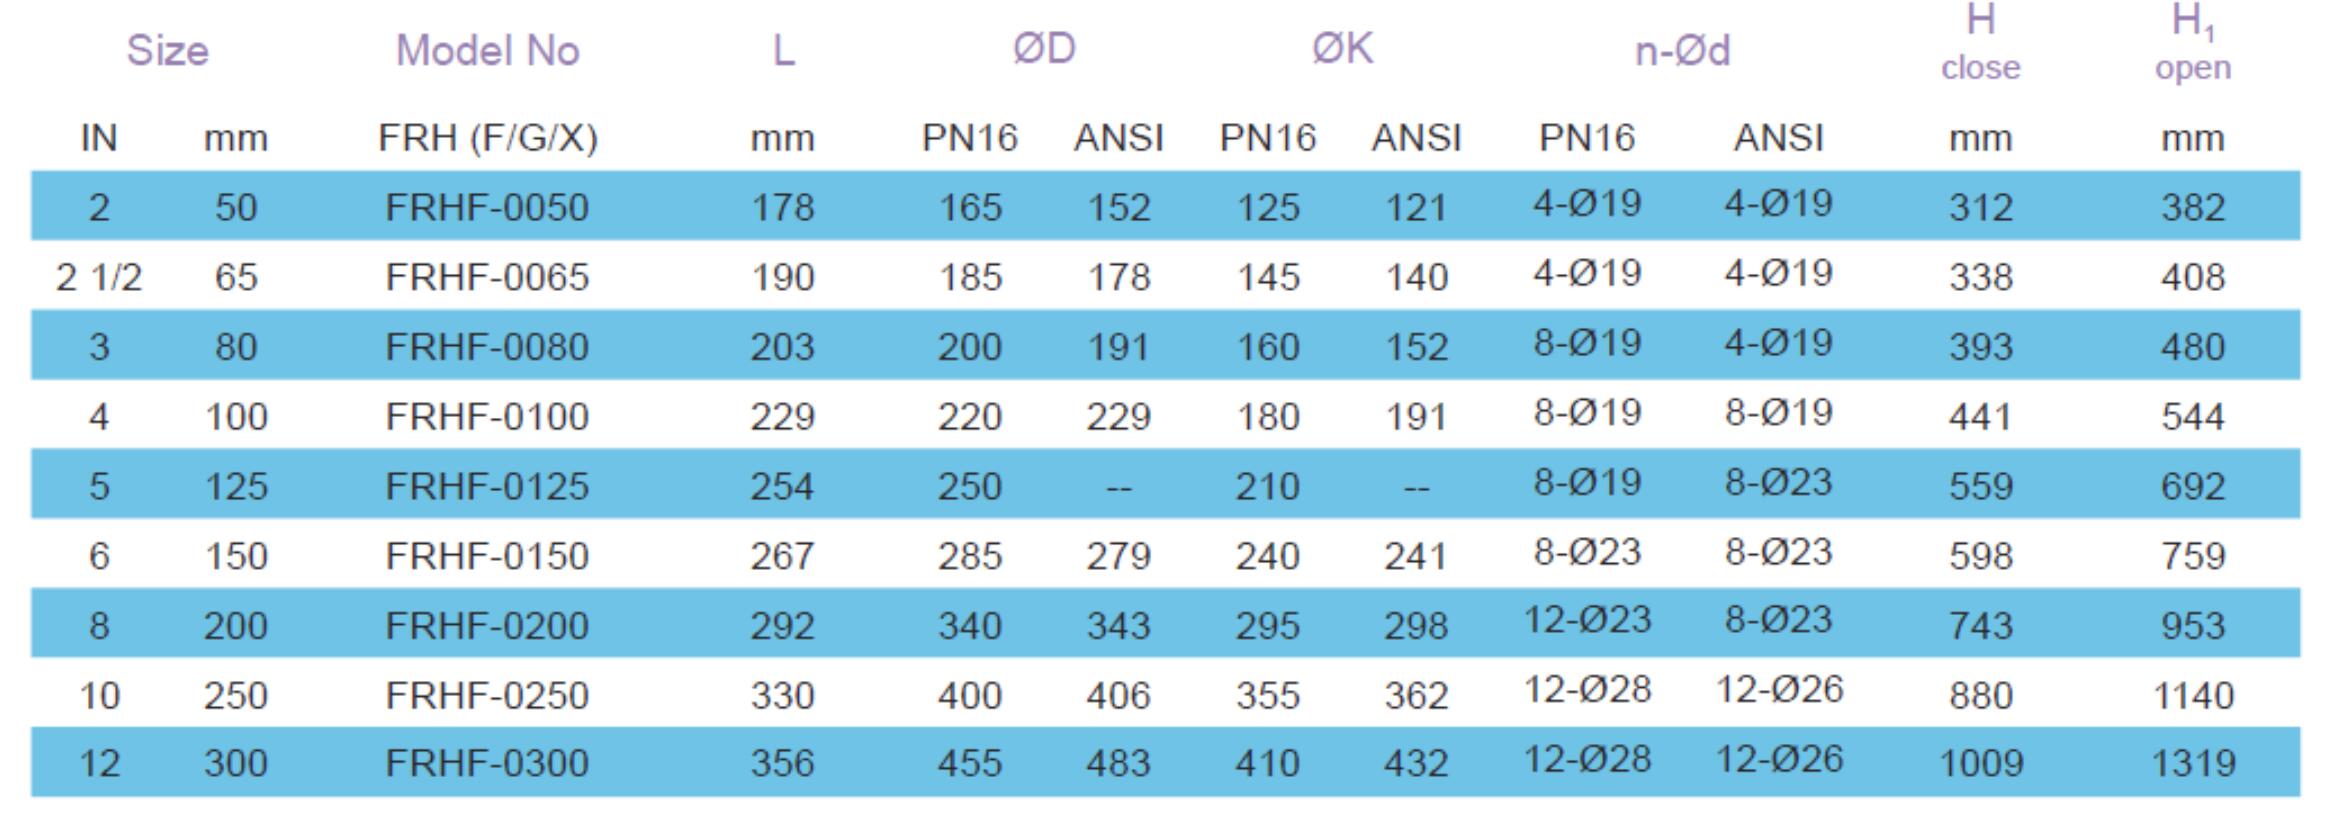Select the FRHF-0250 model entry
Screen dimensions: 2330x820
[x=488, y=695]
